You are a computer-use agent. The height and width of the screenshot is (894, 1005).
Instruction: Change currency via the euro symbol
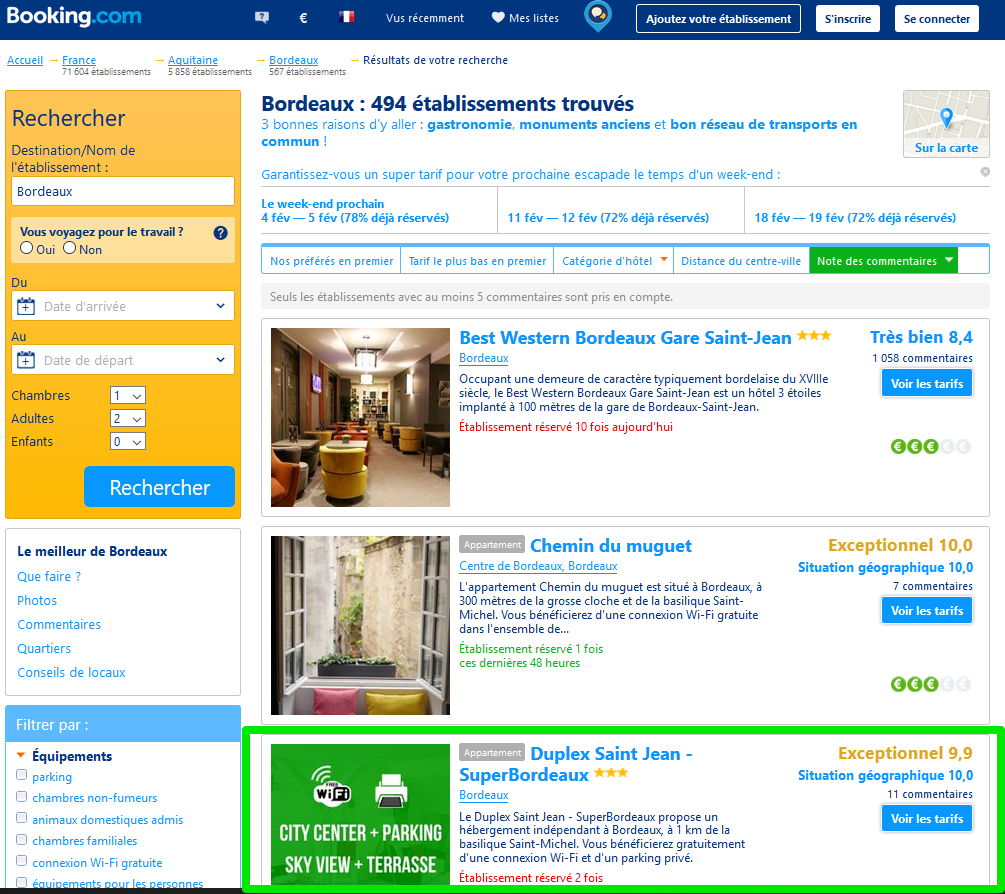tap(303, 18)
